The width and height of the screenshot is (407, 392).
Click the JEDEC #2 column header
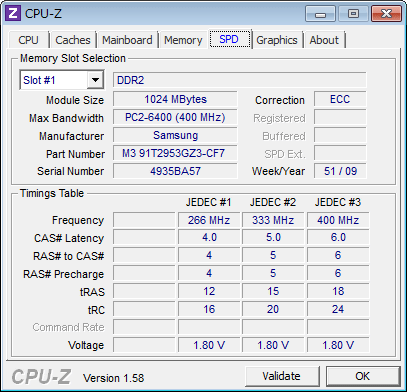[x=273, y=202]
